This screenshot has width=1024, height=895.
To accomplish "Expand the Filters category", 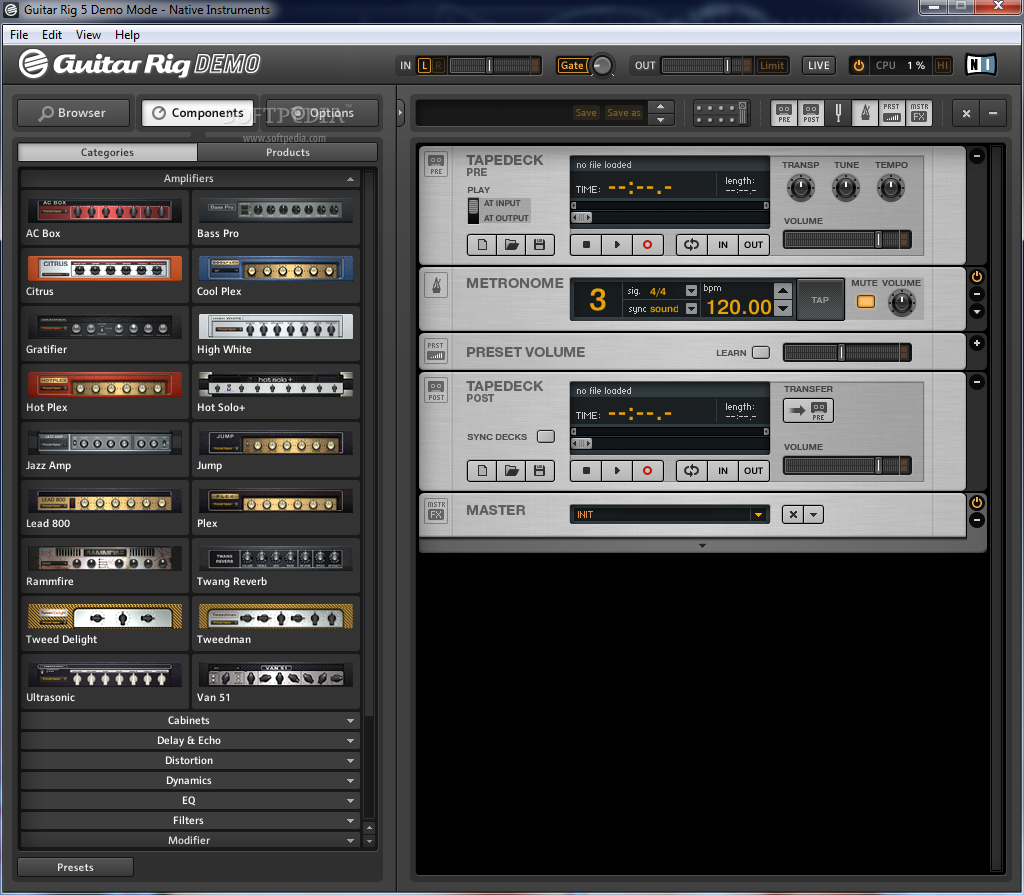I will point(189,821).
